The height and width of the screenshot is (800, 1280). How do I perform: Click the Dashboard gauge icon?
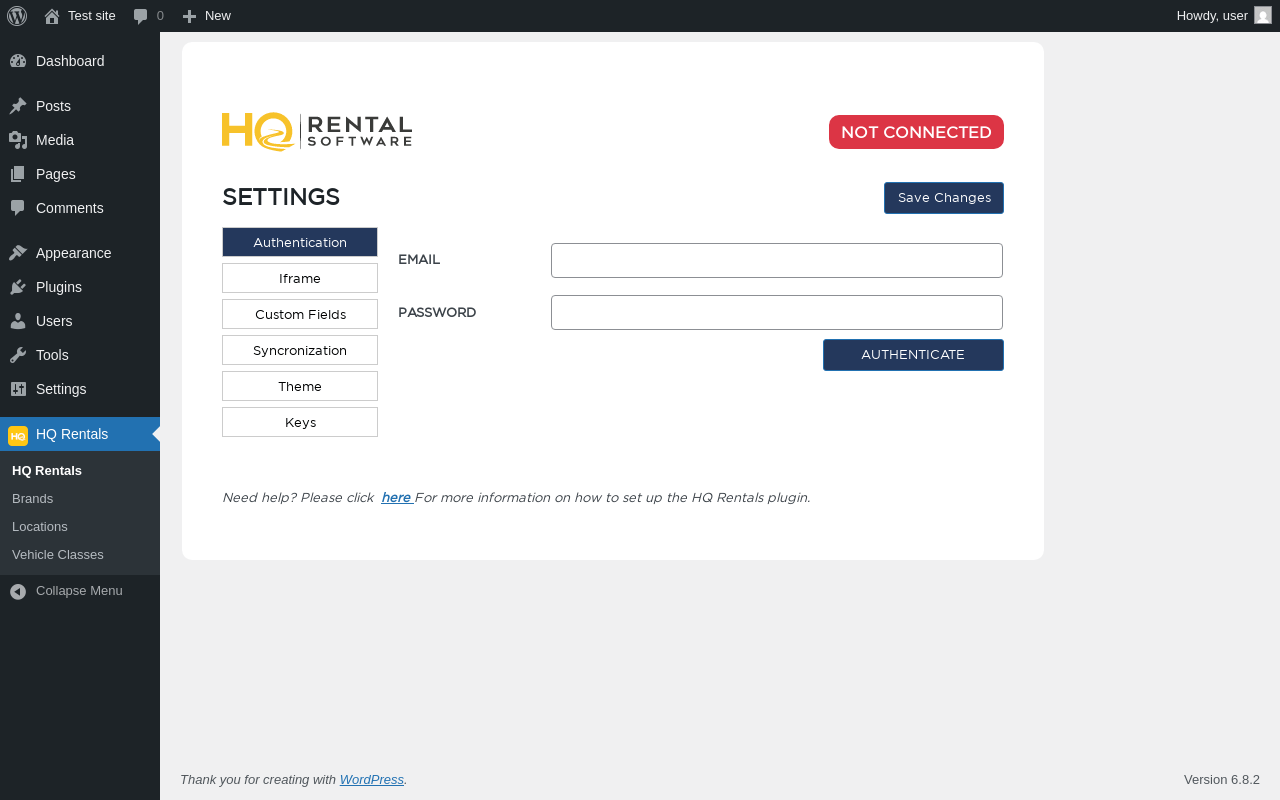click(x=18, y=61)
